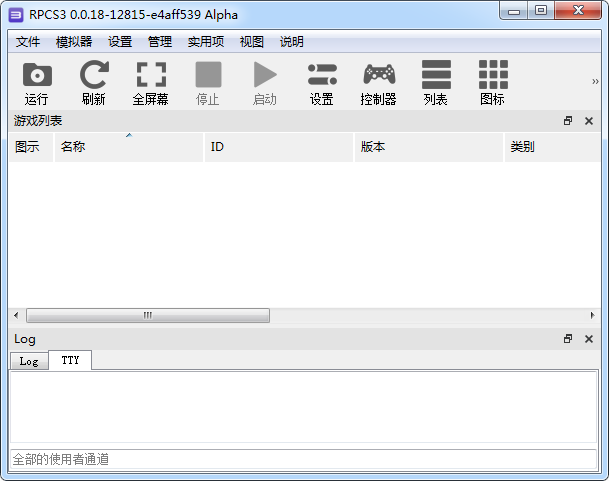Float the Log panel
The height and width of the screenshot is (481, 609).
point(568,339)
